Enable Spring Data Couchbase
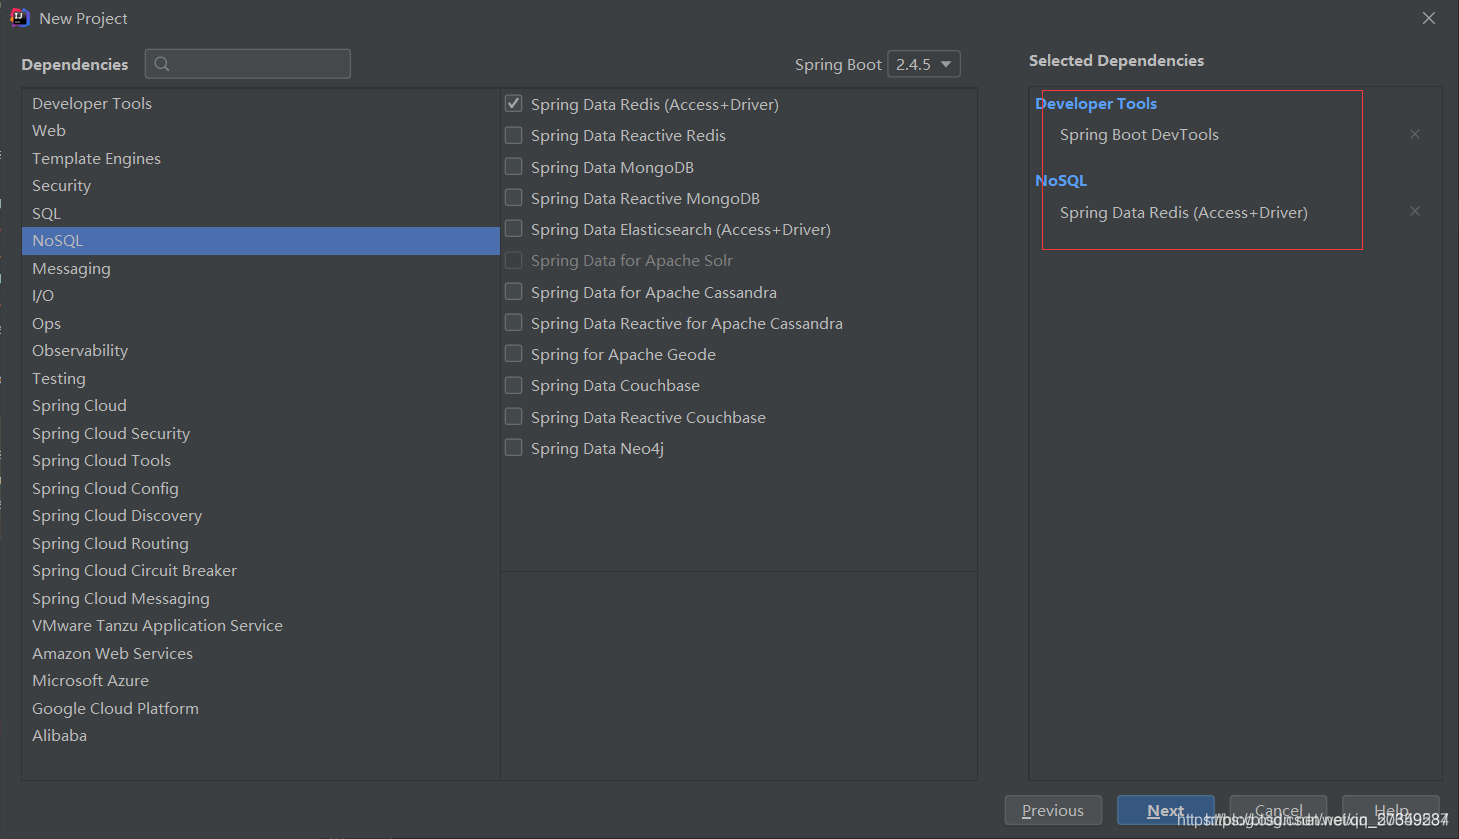This screenshot has width=1459, height=839. coord(513,385)
